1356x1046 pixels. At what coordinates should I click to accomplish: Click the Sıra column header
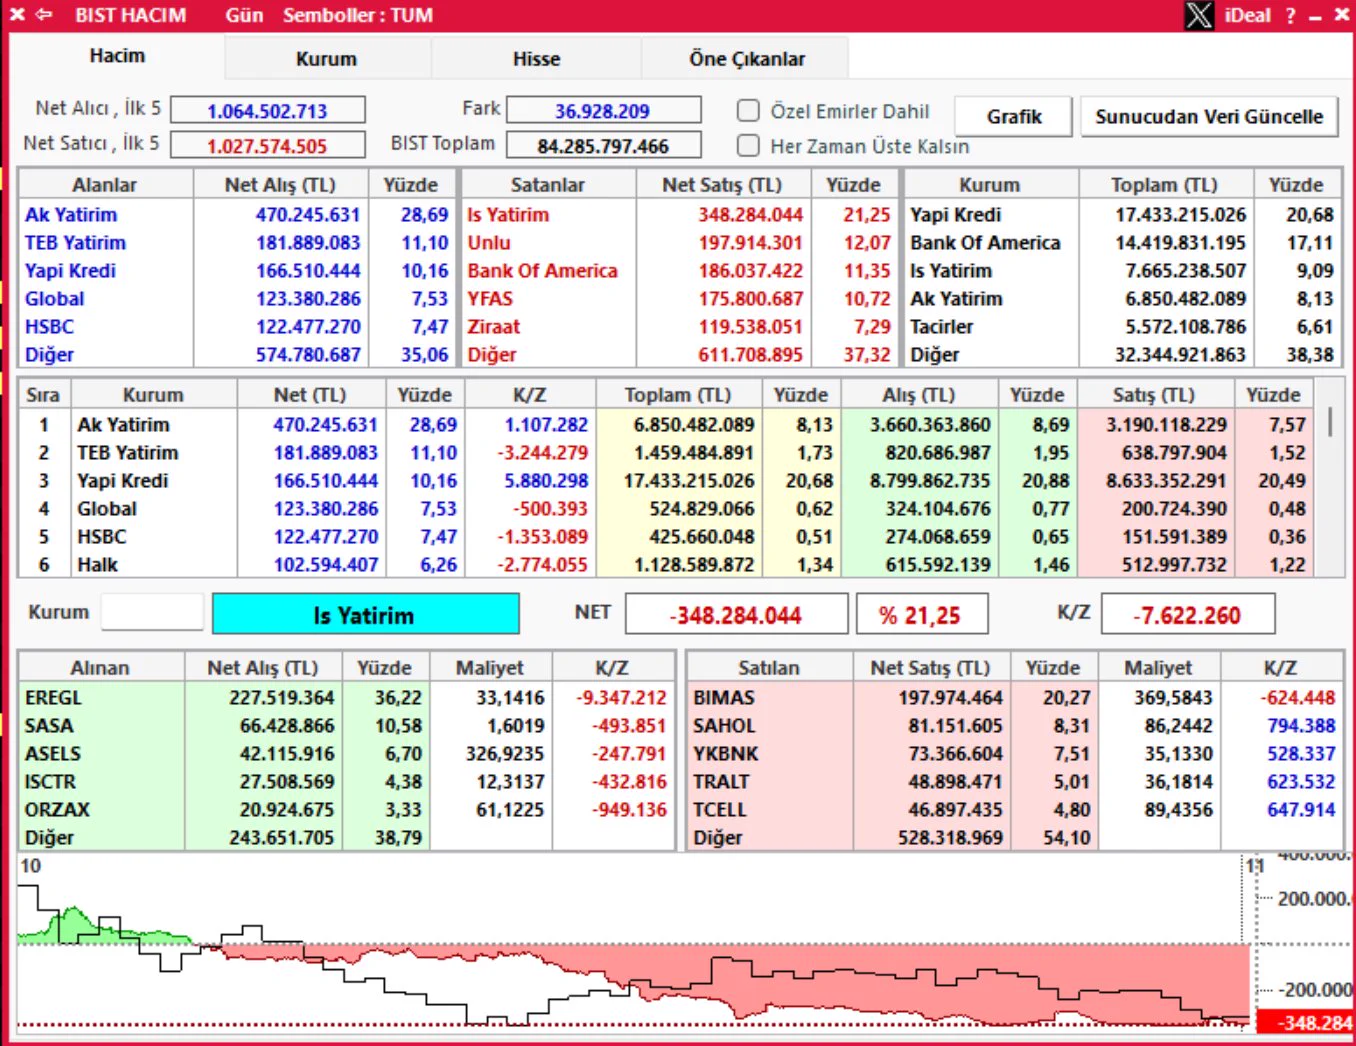point(43,395)
